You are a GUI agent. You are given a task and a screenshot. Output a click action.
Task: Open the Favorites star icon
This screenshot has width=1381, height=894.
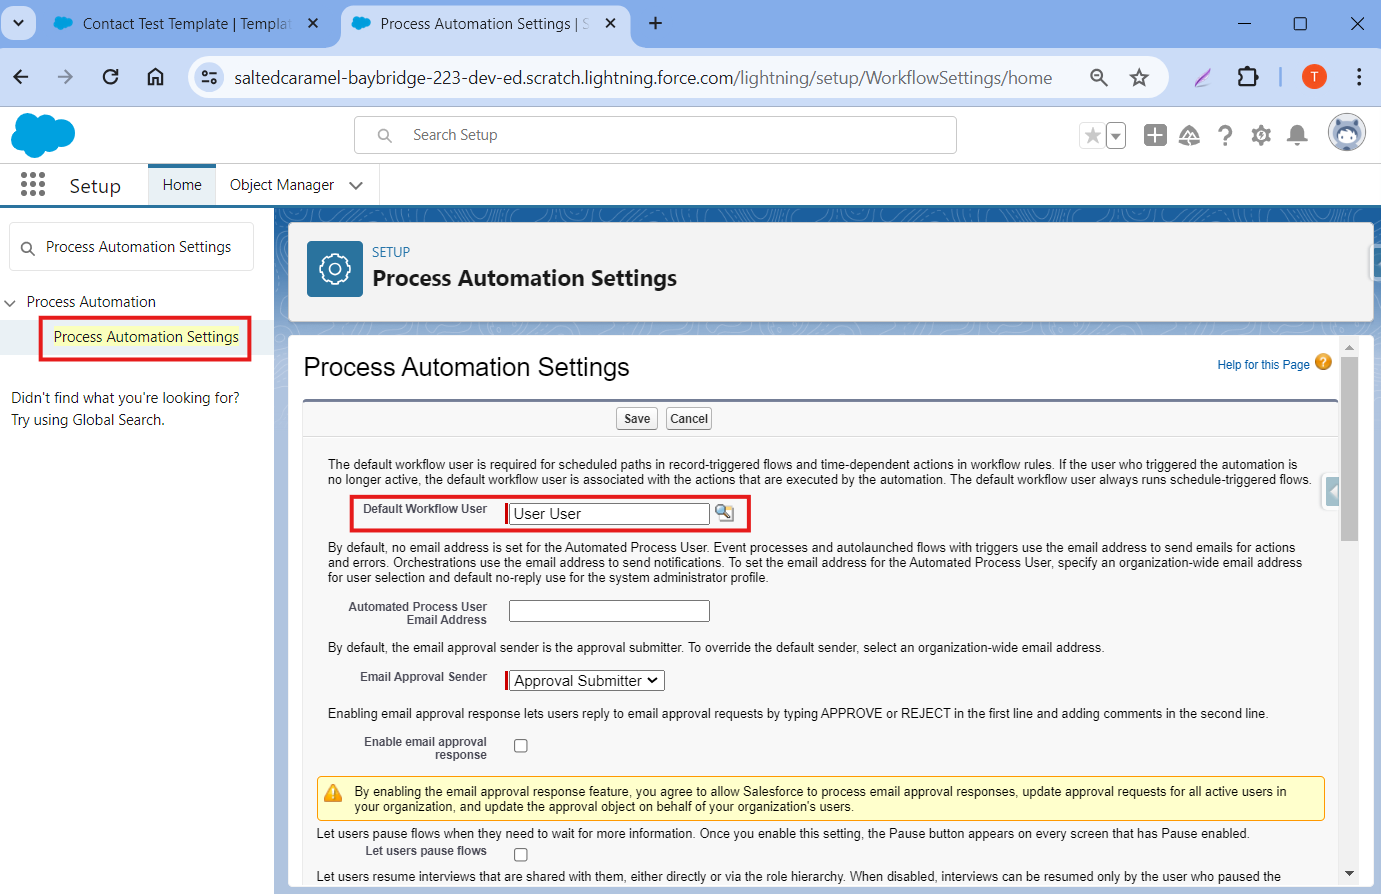(1092, 135)
